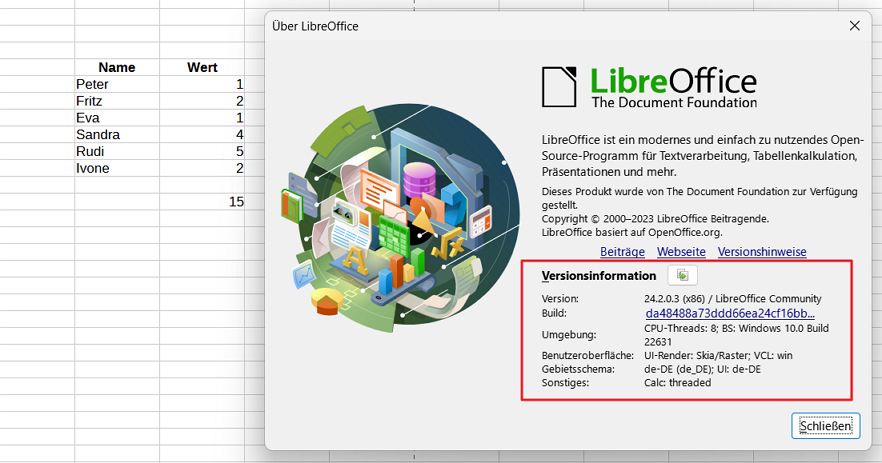Click the Schließen button
882x463 pixels.
click(825, 426)
